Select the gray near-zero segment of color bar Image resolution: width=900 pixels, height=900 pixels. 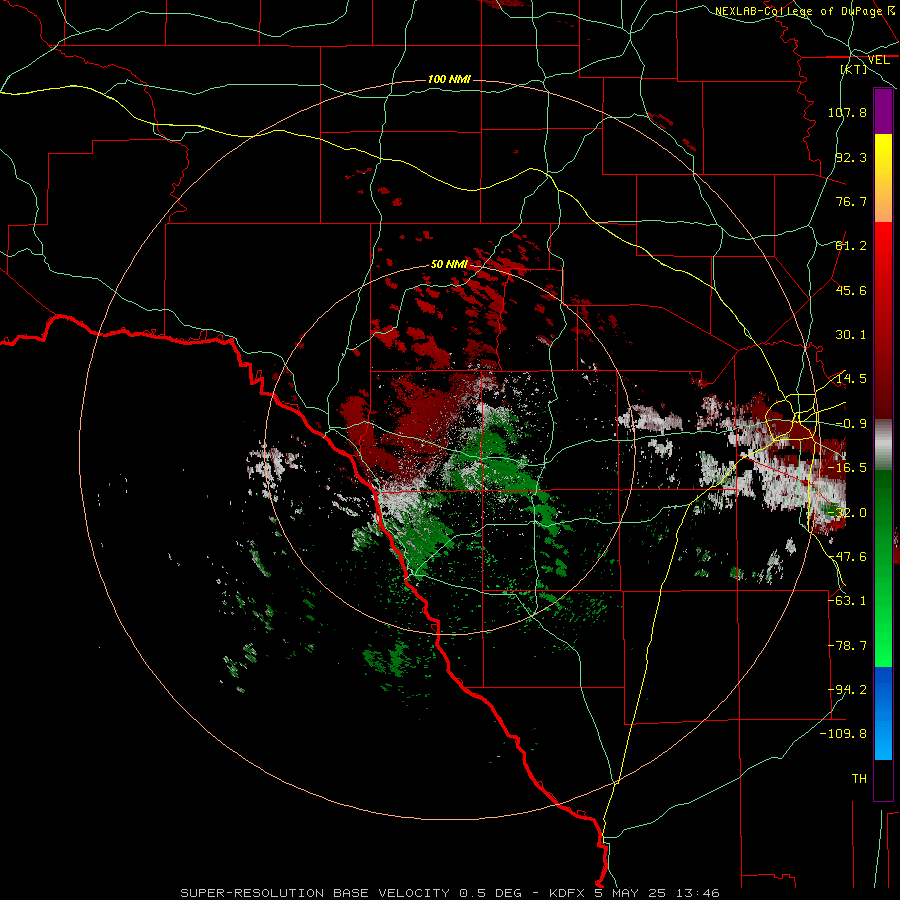tap(883, 445)
